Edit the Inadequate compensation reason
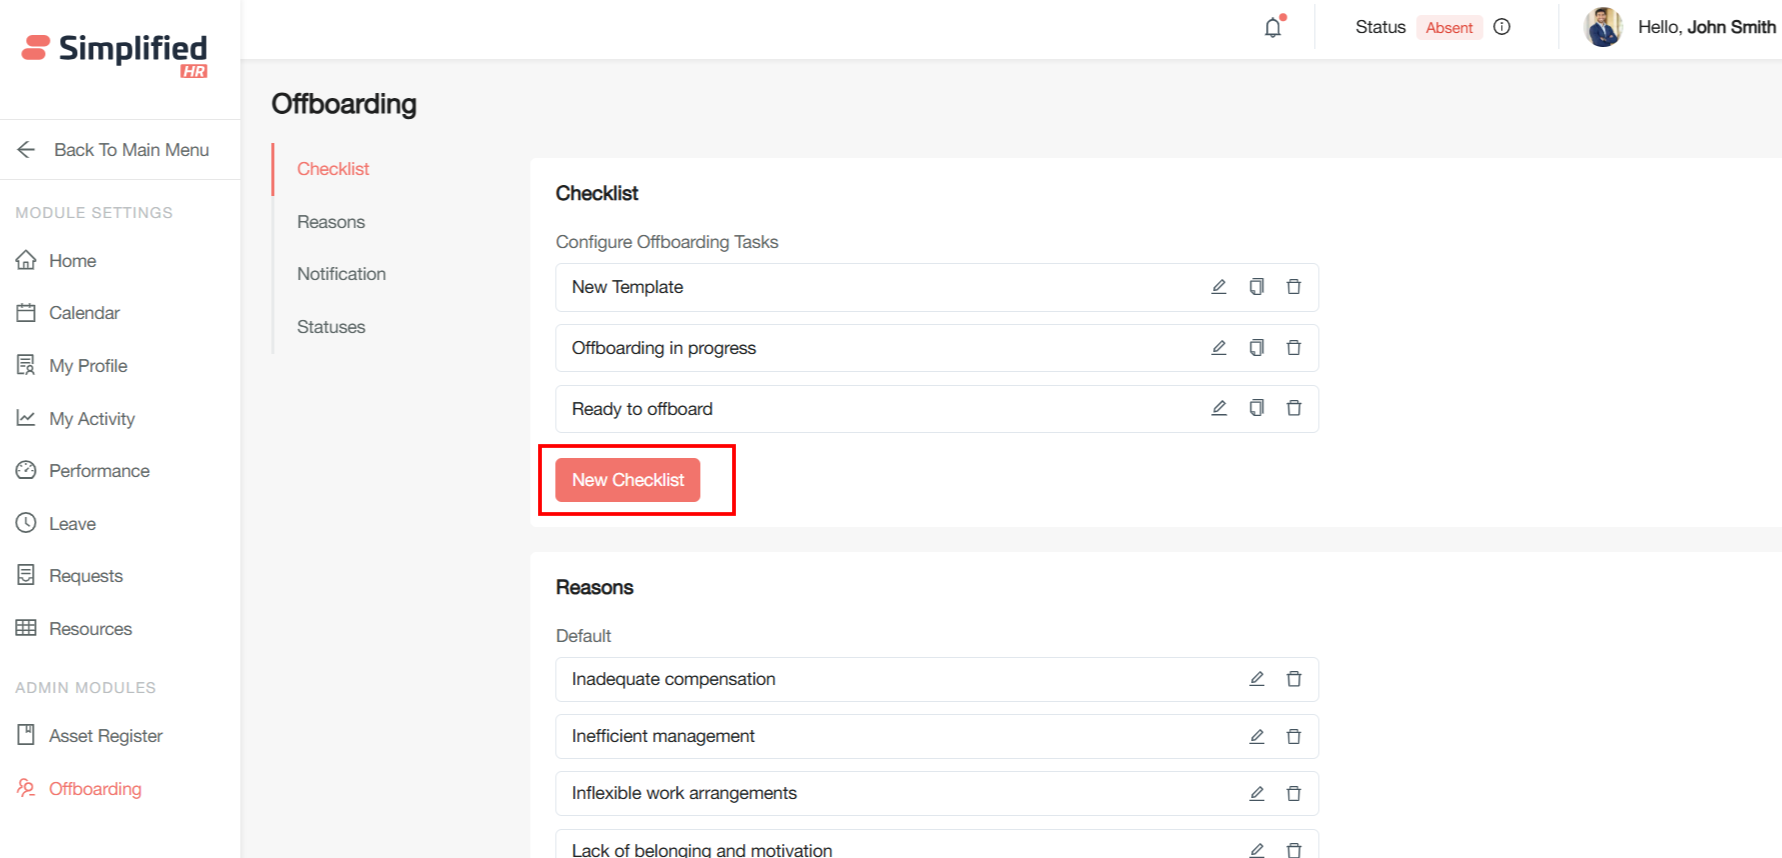Screen dimensions: 1782x858 (1256, 679)
